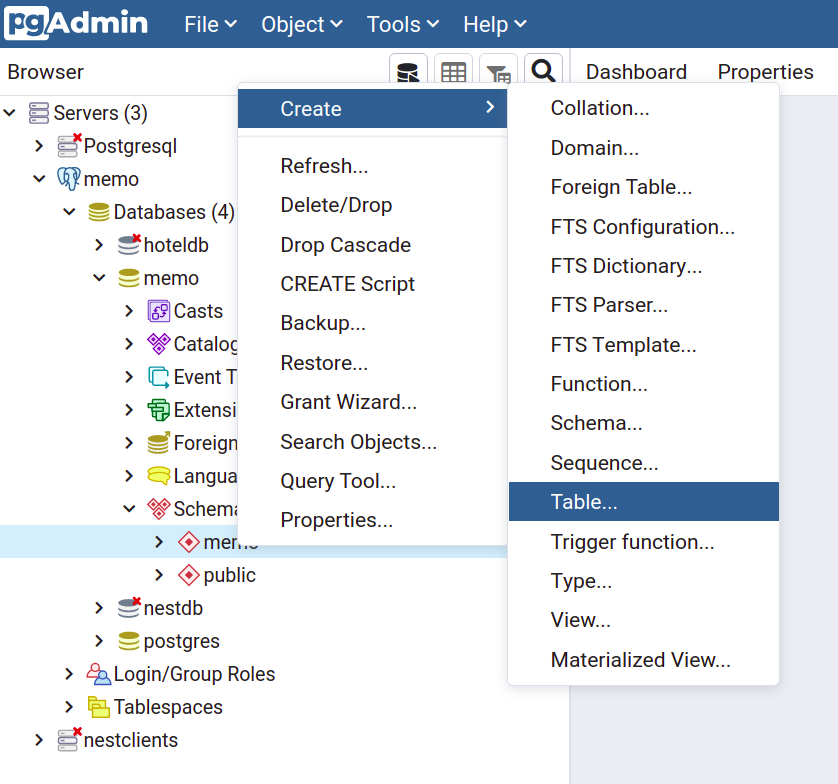Click the Schemas node icon
The width and height of the screenshot is (838, 784).
[x=159, y=509]
